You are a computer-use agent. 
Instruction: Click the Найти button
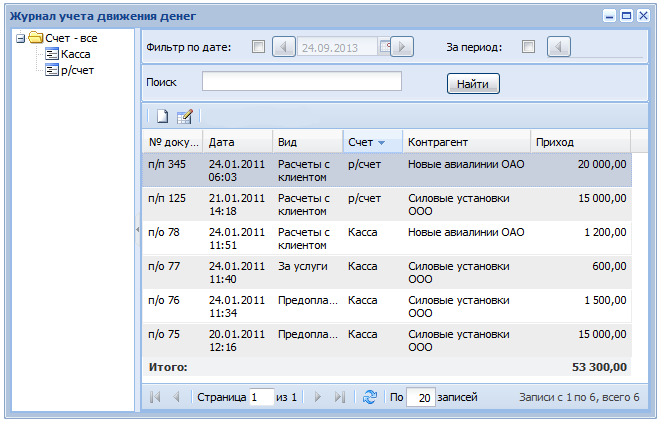(473, 84)
